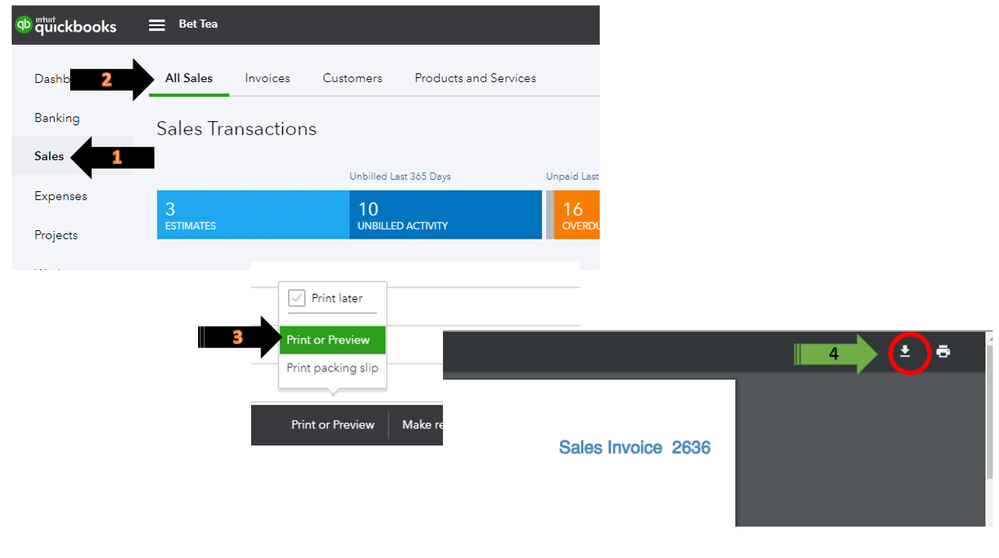Click Print or Preview in bottom bar
The height and width of the screenshot is (558, 999).
333,425
